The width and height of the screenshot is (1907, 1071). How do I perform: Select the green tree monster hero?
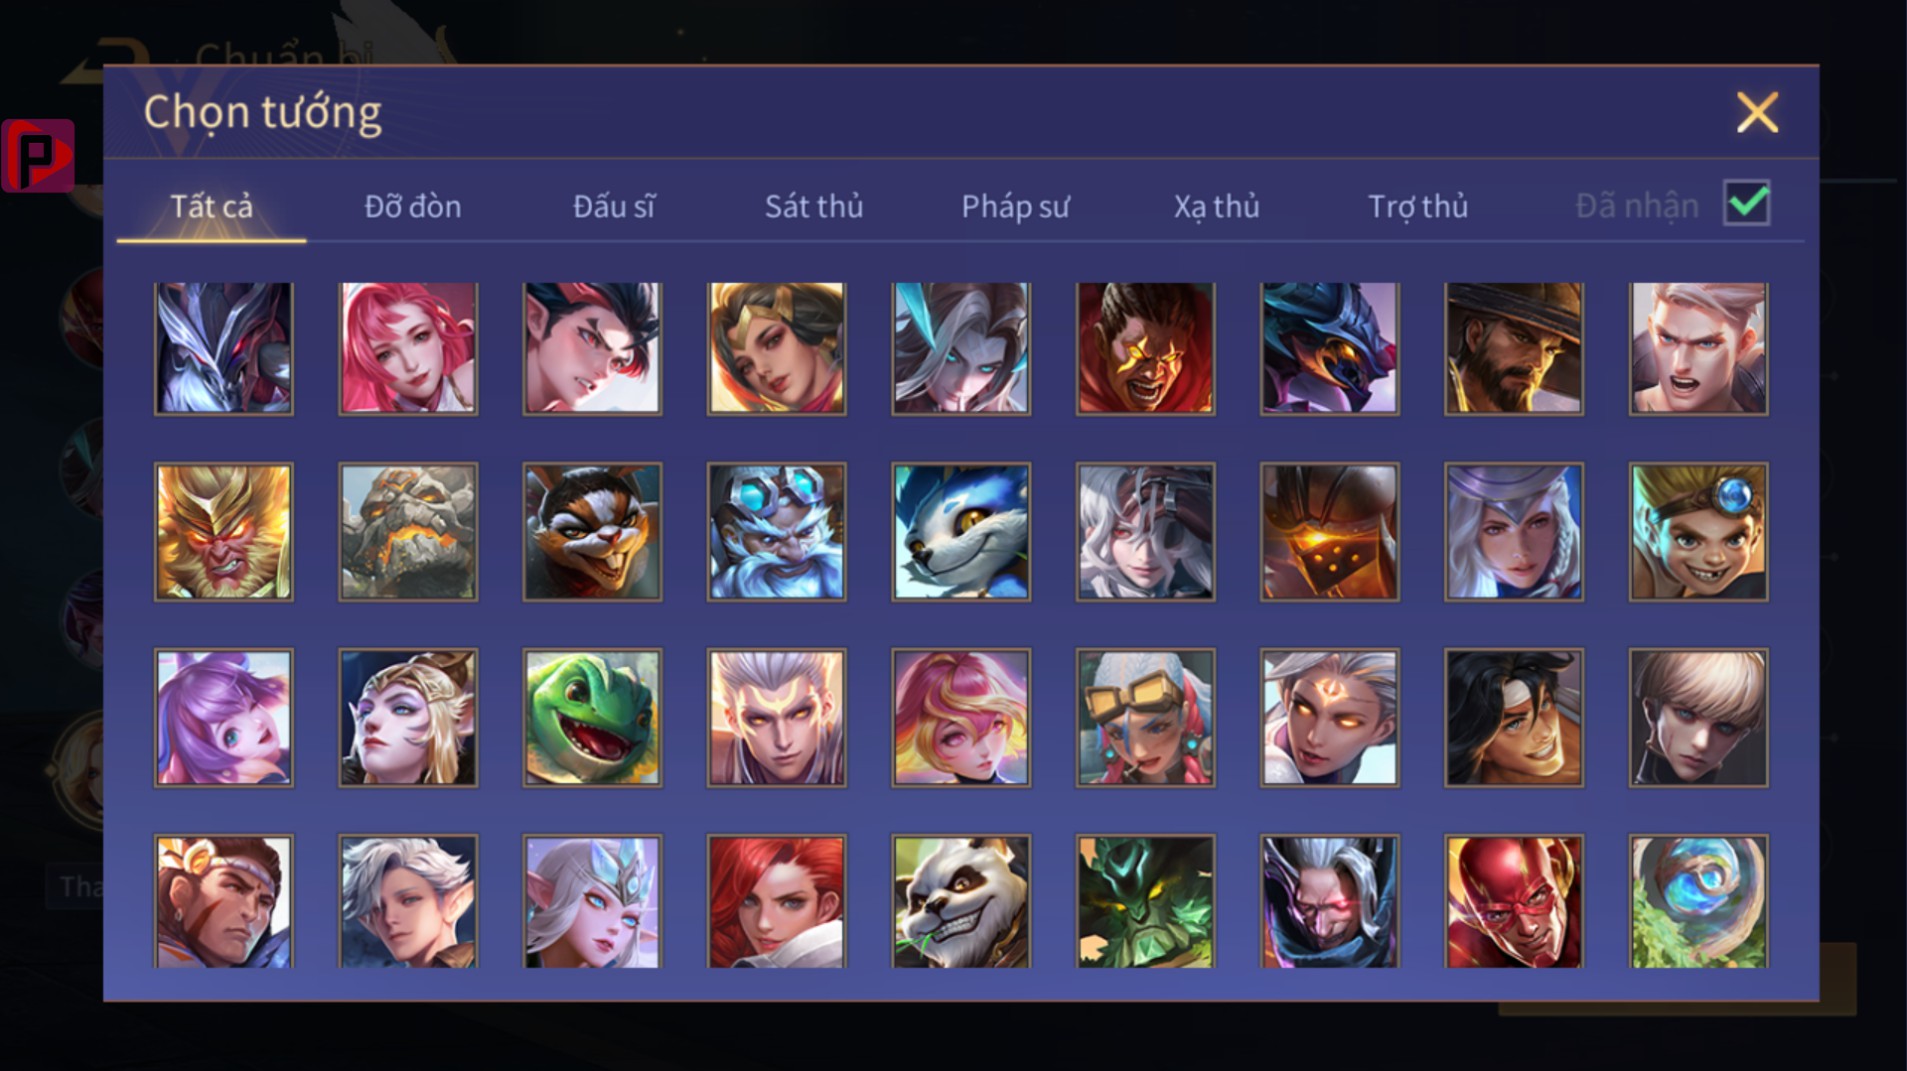tap(1146, 902)
